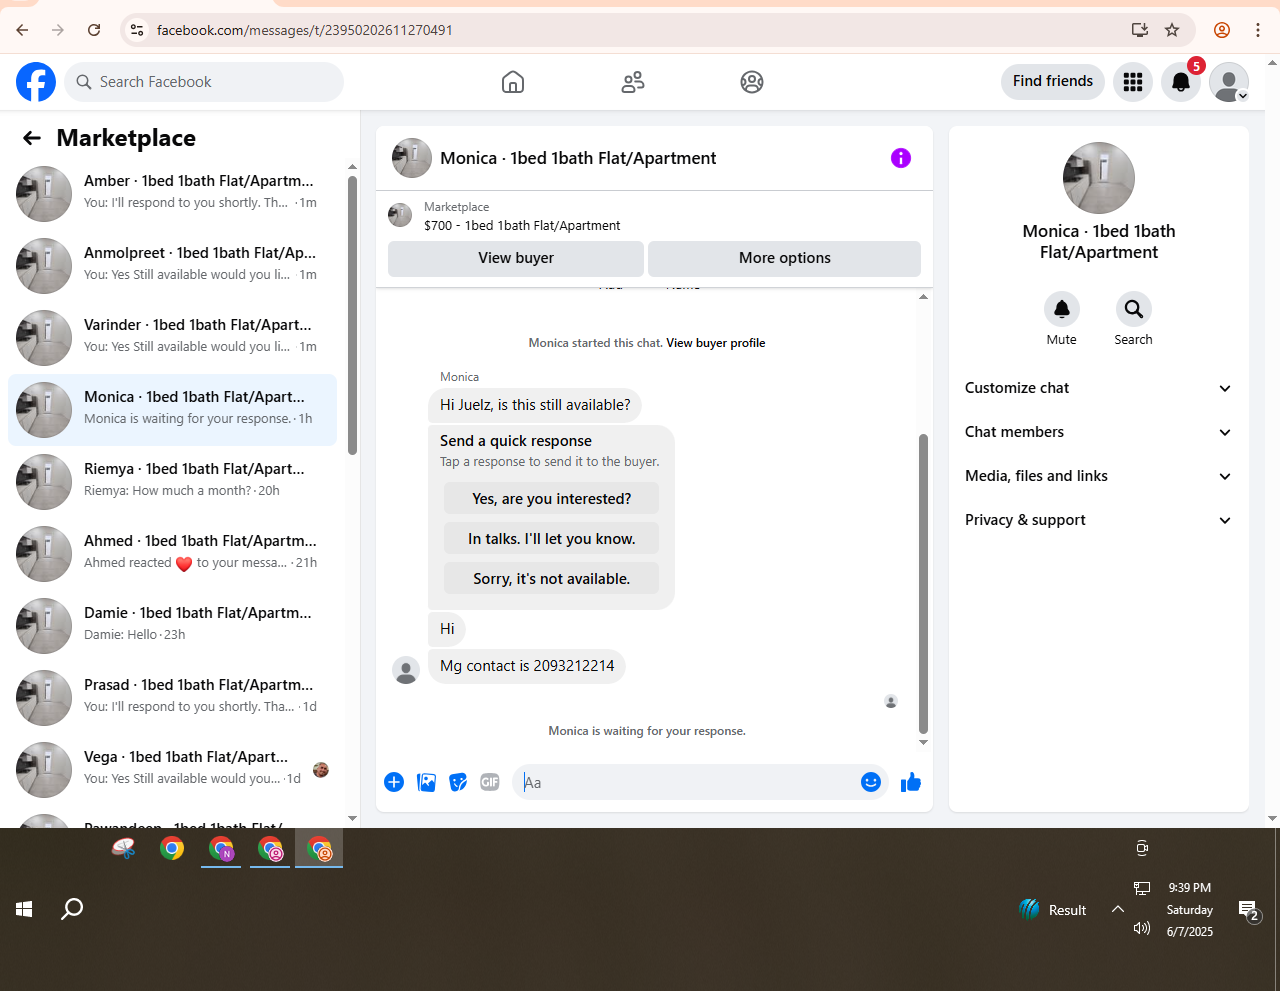Show hidden system tray icons

(x=1118, y=909)
